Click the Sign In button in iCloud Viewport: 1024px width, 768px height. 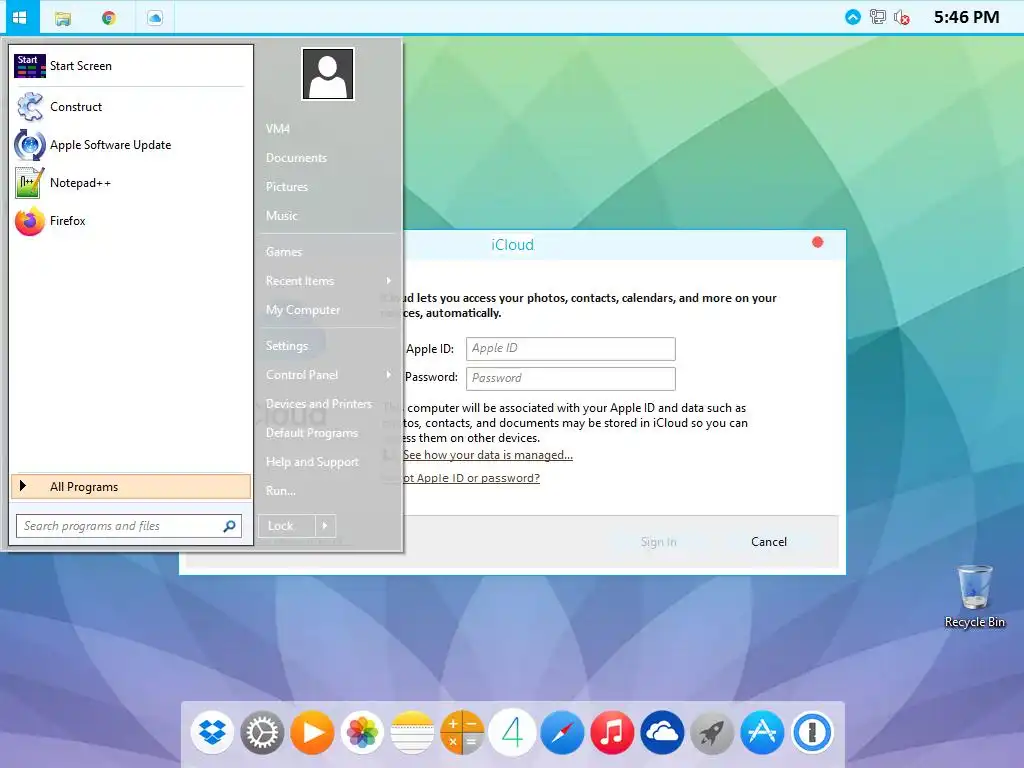[658, 541]
